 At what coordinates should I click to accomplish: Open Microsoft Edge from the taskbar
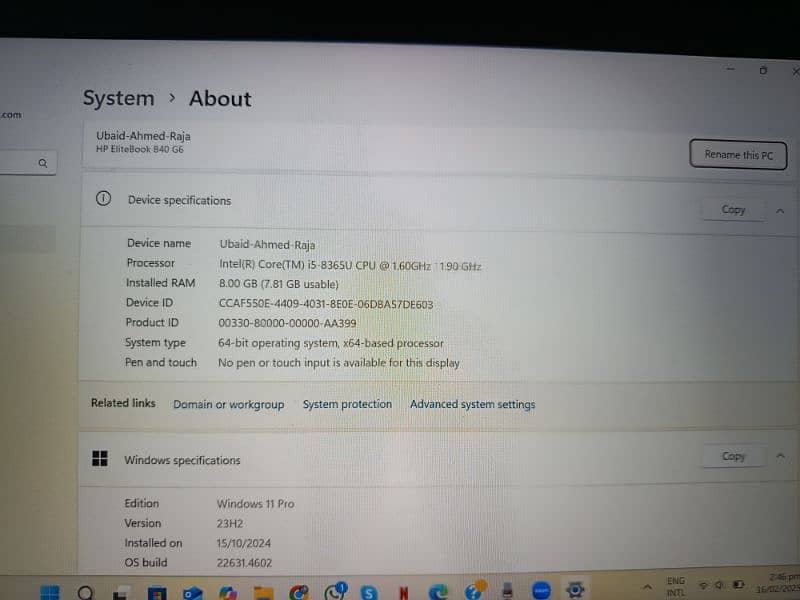[439, 590]
